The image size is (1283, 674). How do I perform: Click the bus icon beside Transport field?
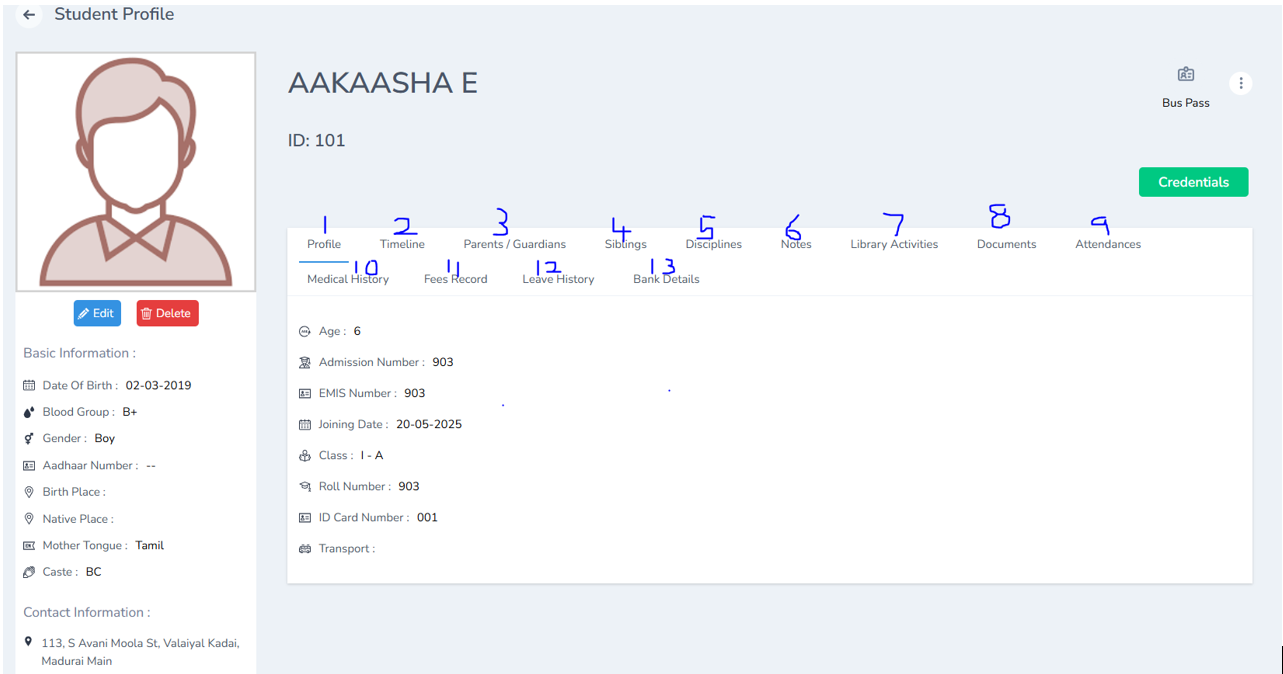click(304, 548)
